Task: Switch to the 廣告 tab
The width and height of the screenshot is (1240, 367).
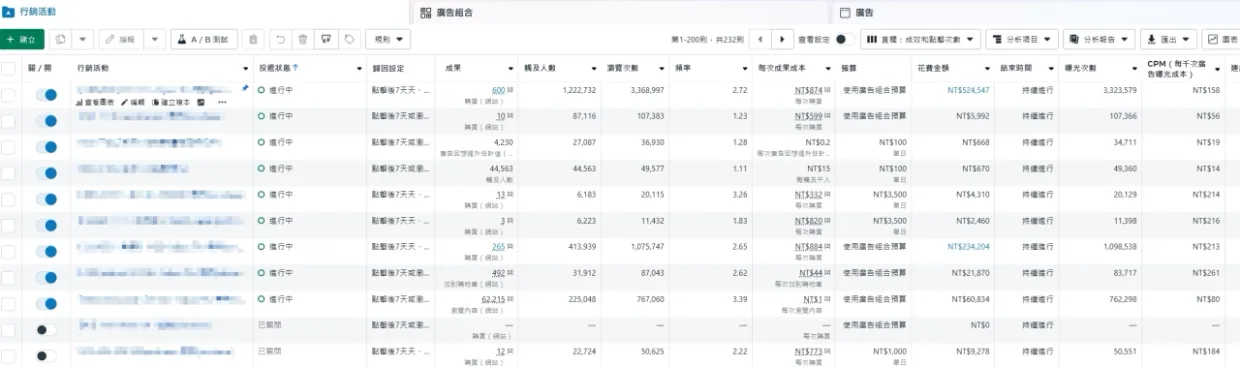Action: (x=1036, y=13)
